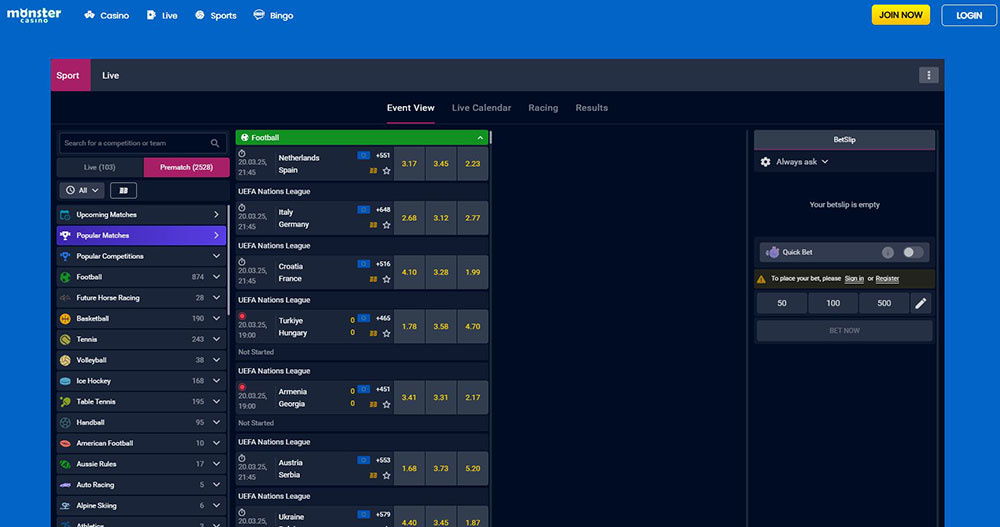This screenshot has height=527, width=1000.
Task: Favorite the Italy vs Germany match star
Action: [386, 225]
